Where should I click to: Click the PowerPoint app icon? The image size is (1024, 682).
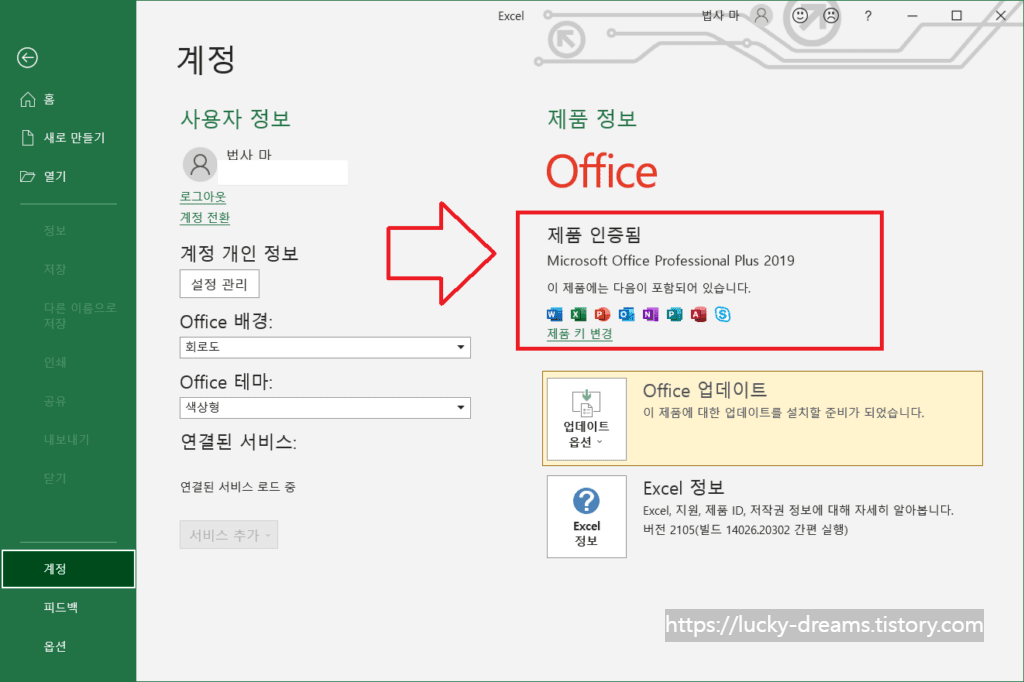[602, 314]
